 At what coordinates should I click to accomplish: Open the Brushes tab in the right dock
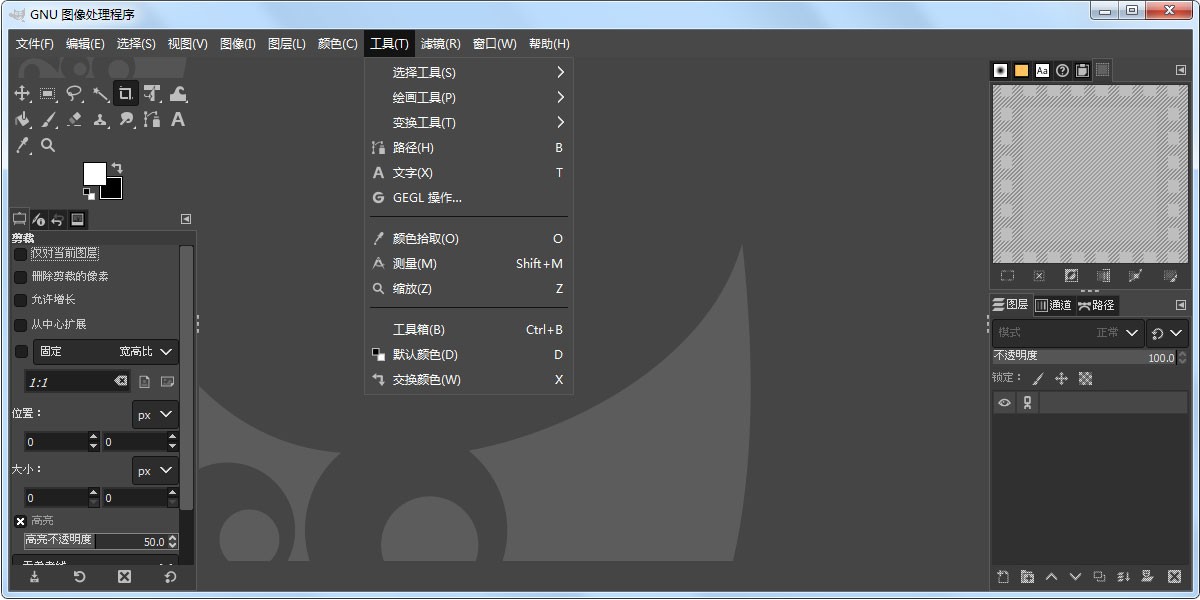point(998,70)
